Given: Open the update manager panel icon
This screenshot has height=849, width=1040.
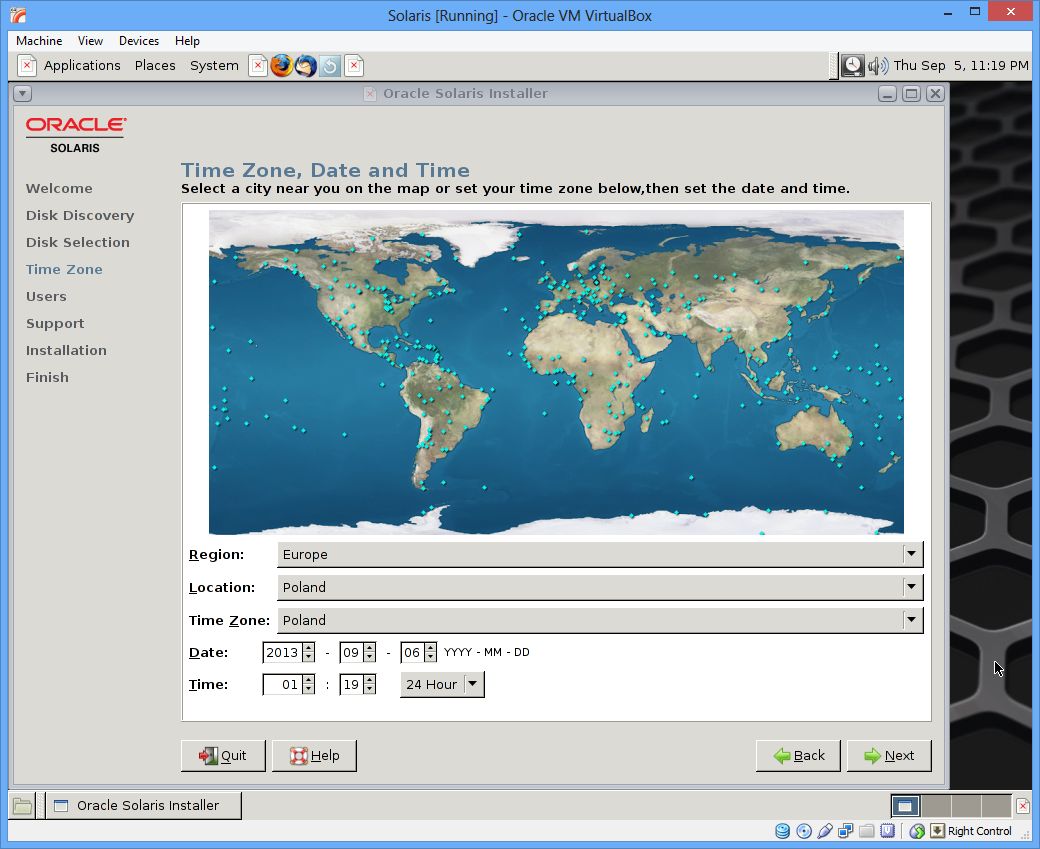Looking at the screenshot, I should 852,66.
